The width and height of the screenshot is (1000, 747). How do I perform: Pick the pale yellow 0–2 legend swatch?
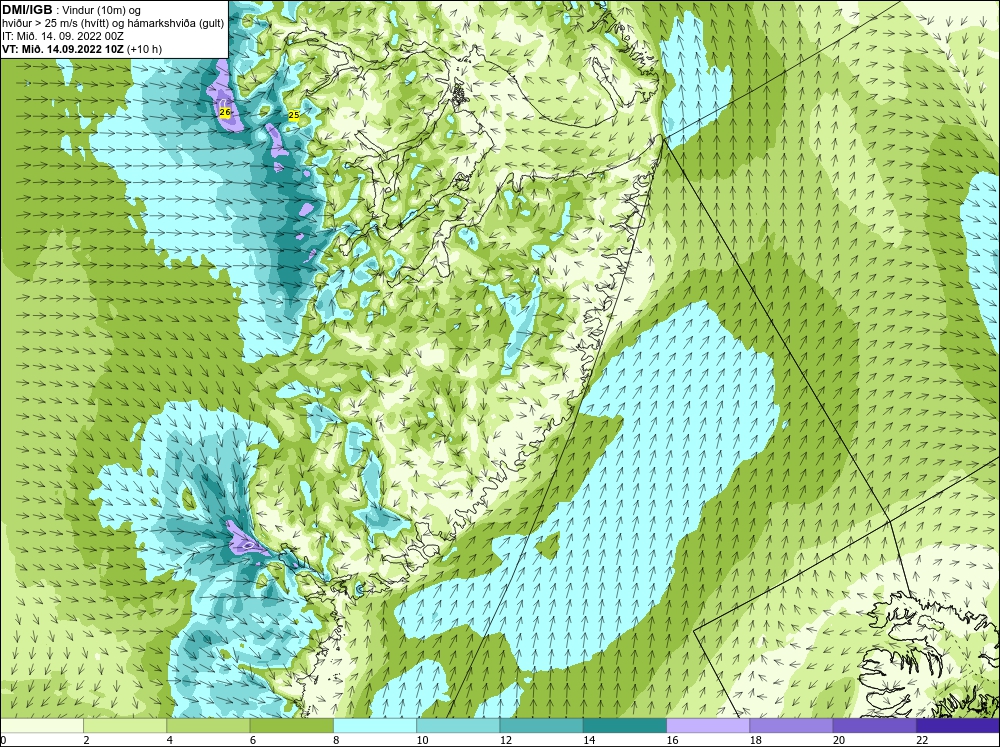tap(41, 725)
